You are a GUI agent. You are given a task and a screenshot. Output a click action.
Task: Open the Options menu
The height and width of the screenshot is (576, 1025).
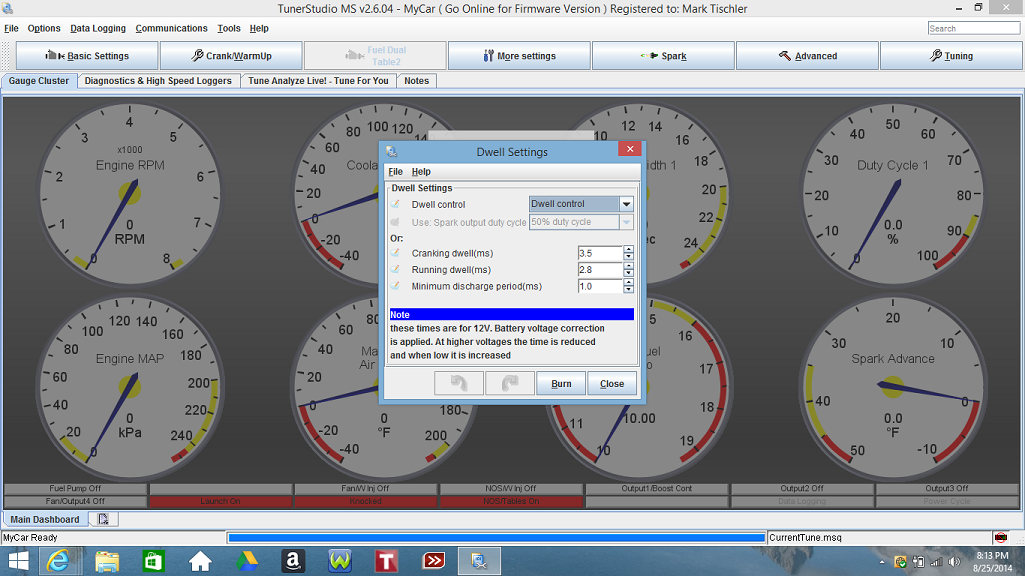pos(44,28)
